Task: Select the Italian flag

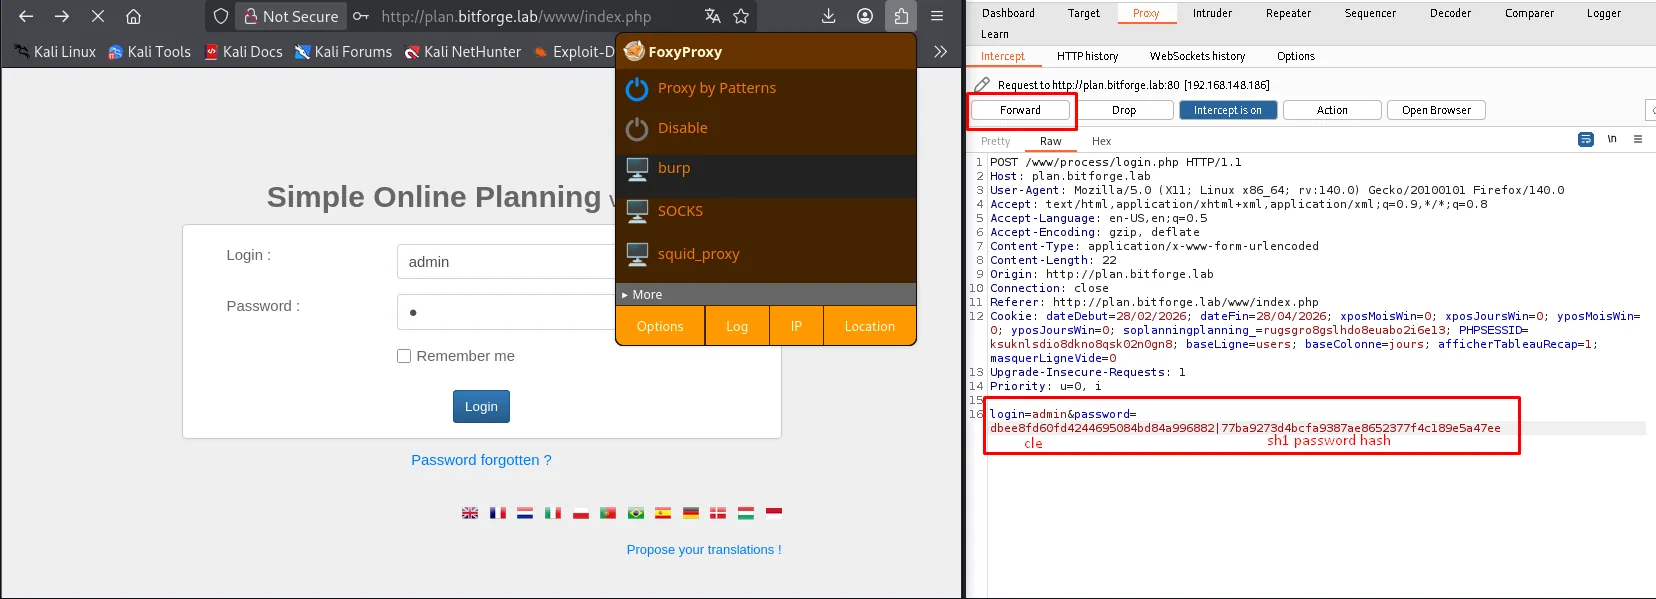Action: (553, 513)
